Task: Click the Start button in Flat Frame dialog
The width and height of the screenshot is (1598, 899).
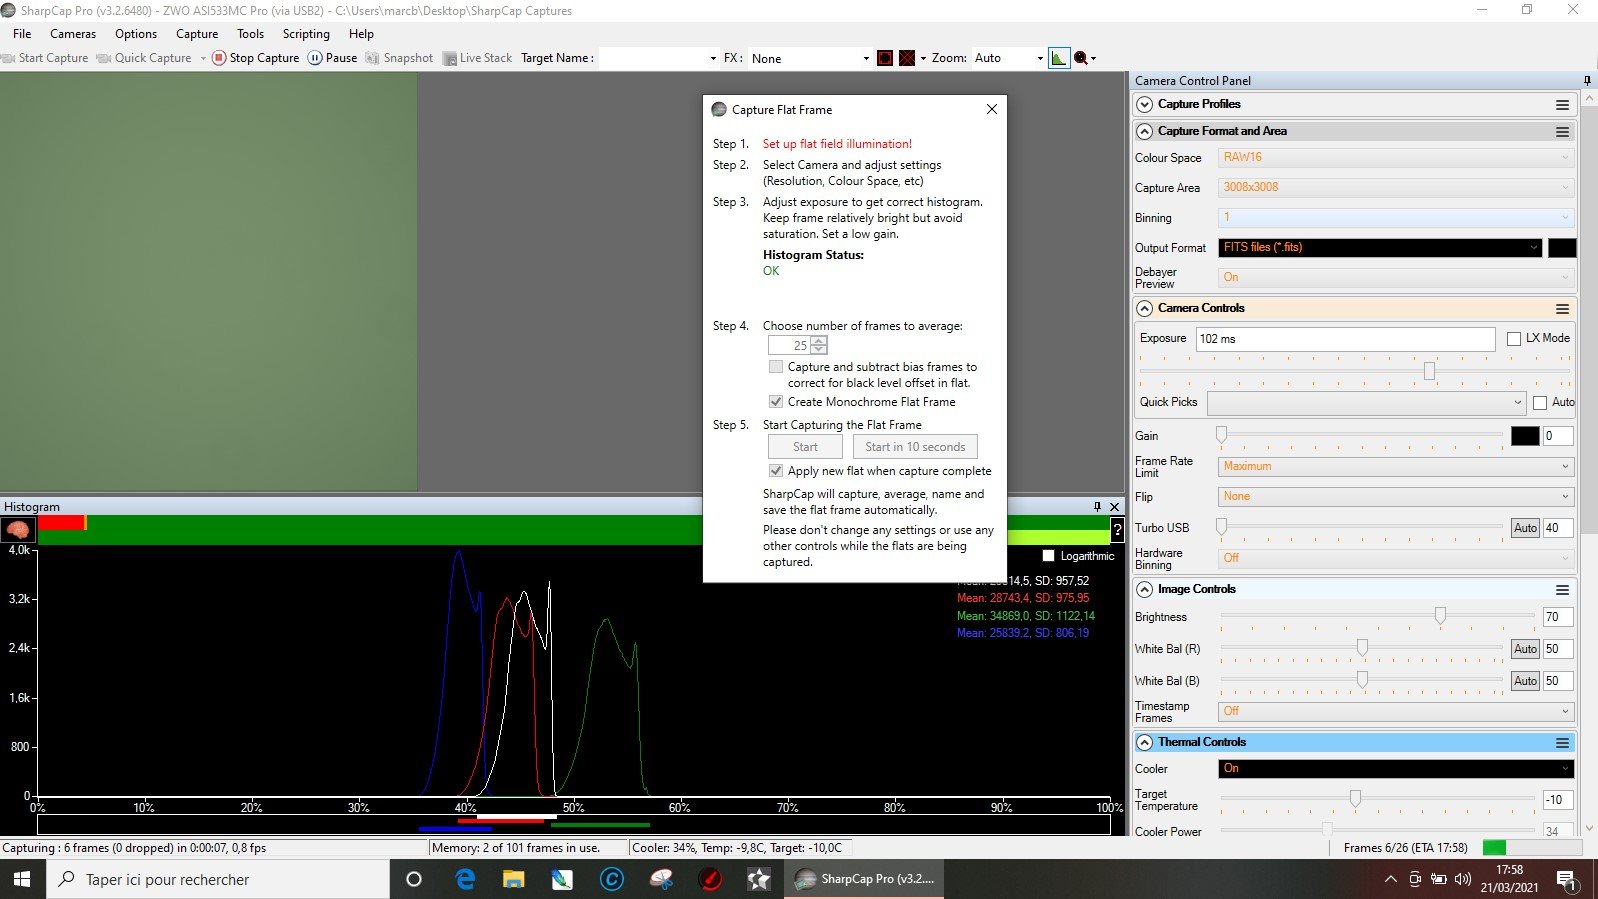Action: (805, 447)
